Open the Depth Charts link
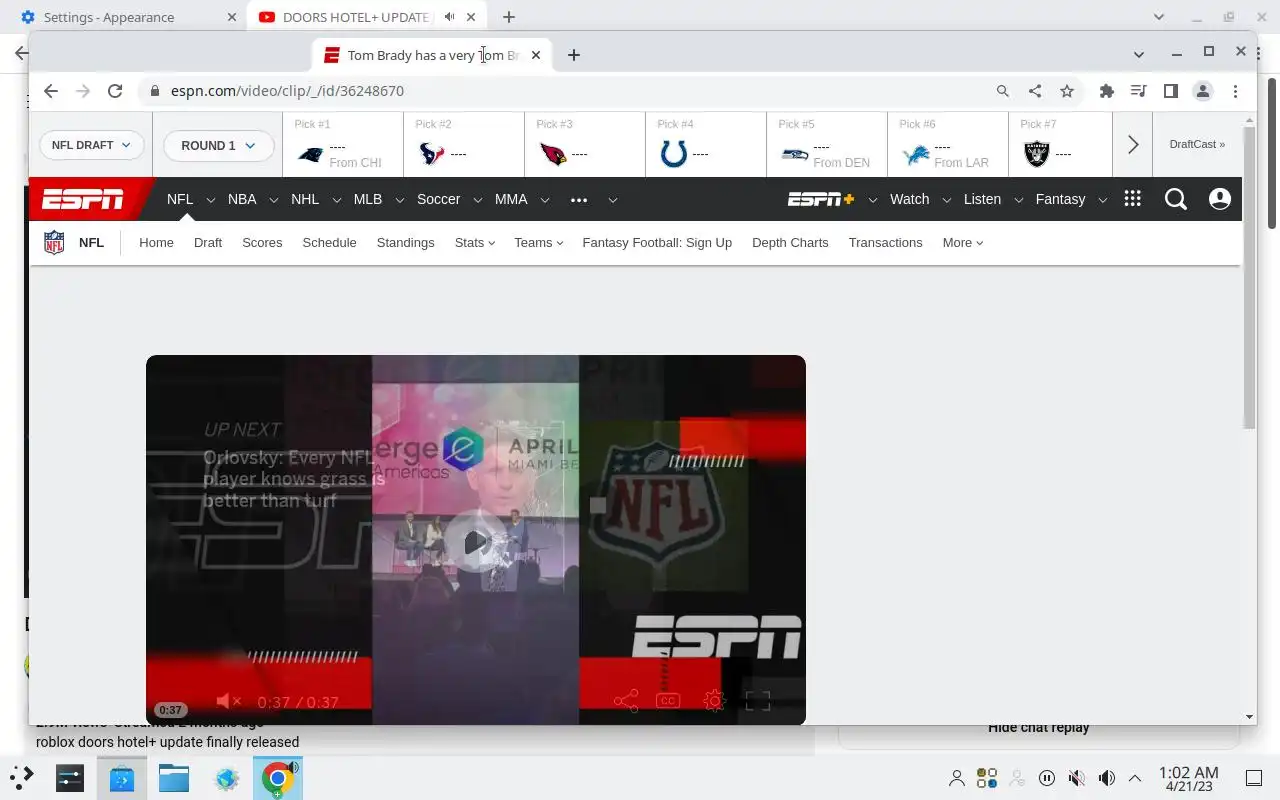This screenshot has width=1280, height=800. [x=790, y=242]
